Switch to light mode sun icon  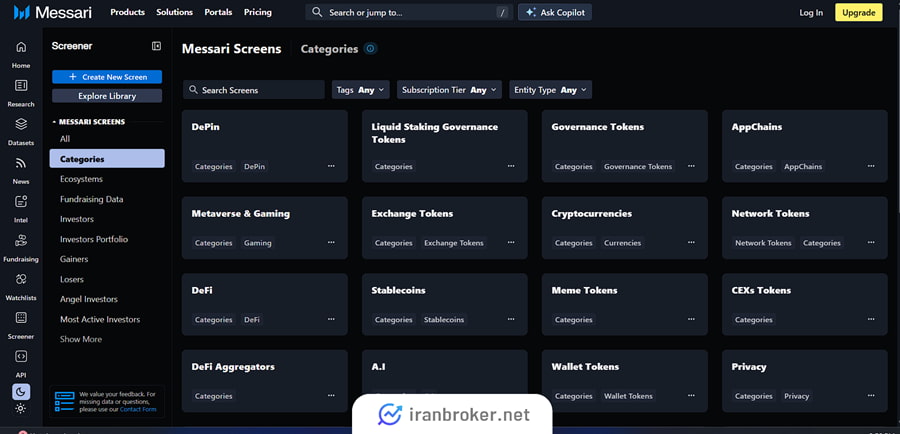pyautogui.click(x=21, y=408)
